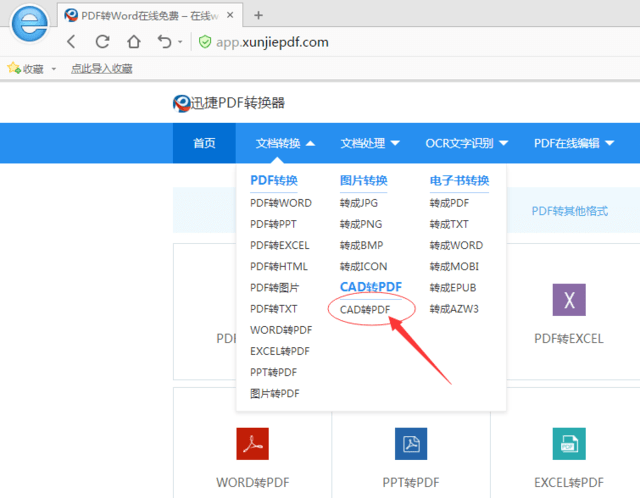Viewport: 640px width, 498px height.
Task: Select 转成PNG option
Action: point(361,224)
